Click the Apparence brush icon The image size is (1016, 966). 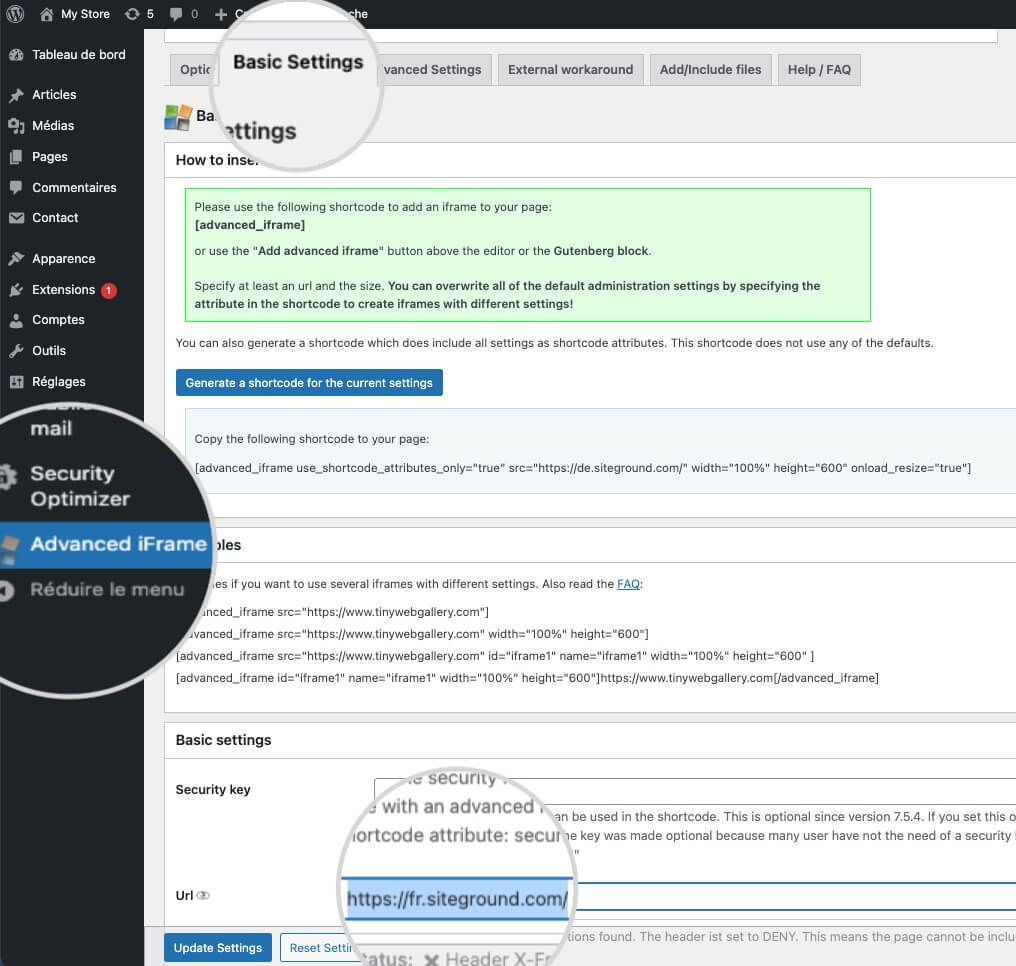click(x=16, y=259)
